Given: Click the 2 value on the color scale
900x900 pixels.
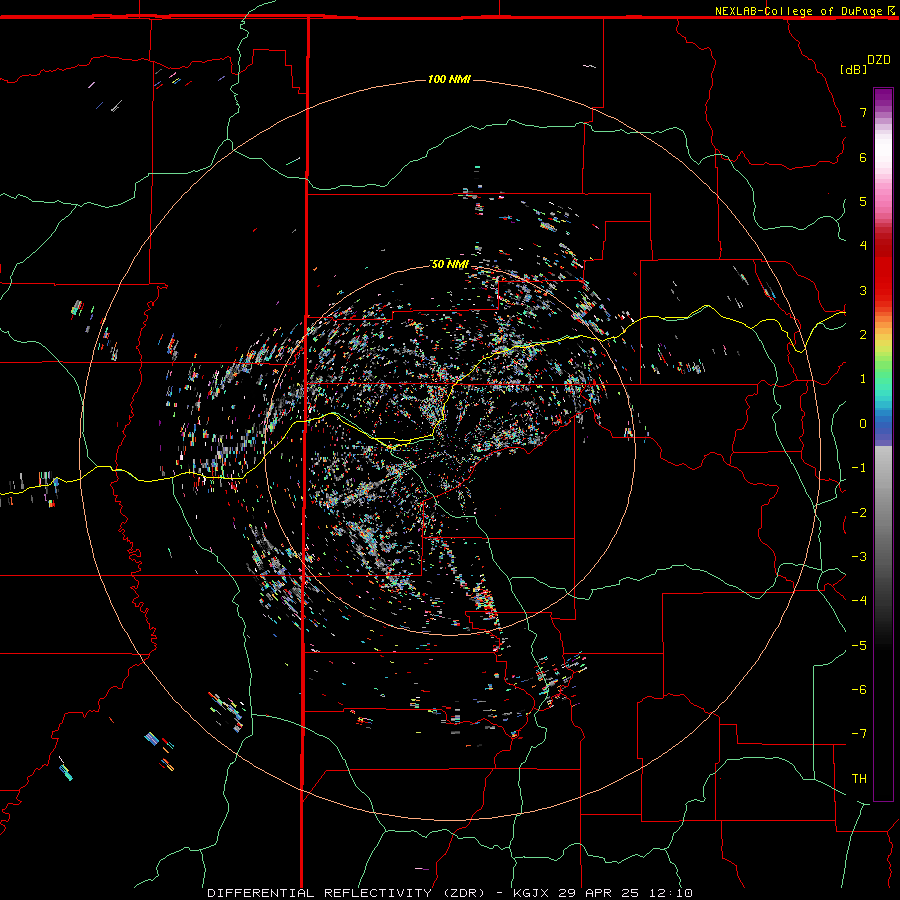Looking at the screenshot, I should [863, 335].
